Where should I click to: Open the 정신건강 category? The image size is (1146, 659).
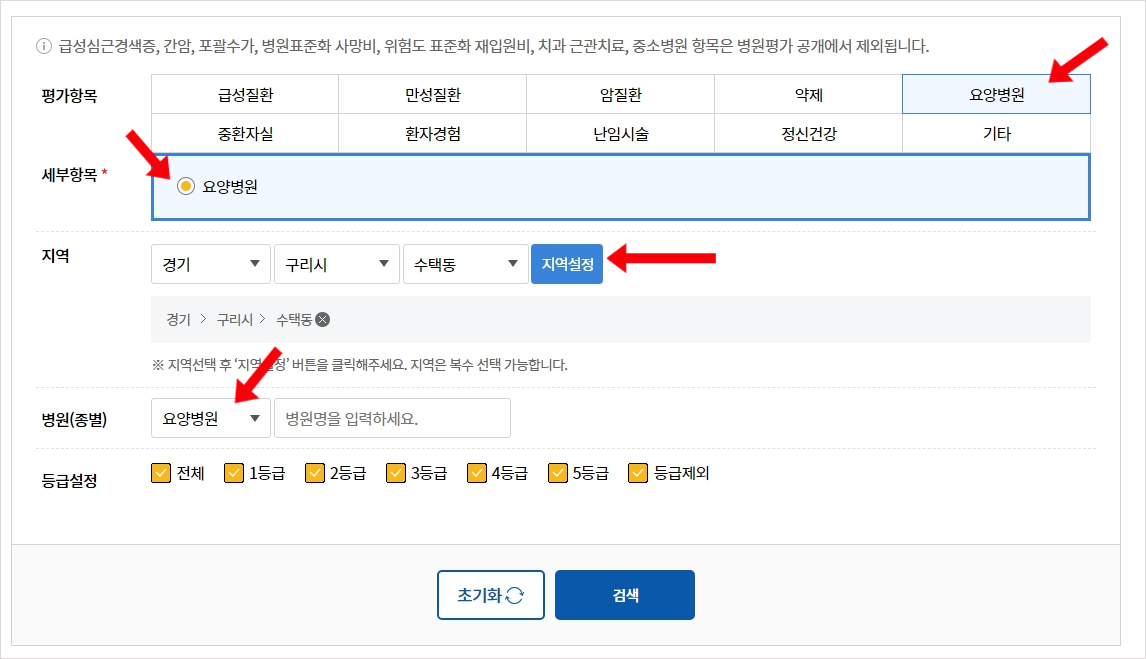coord(808,131)
